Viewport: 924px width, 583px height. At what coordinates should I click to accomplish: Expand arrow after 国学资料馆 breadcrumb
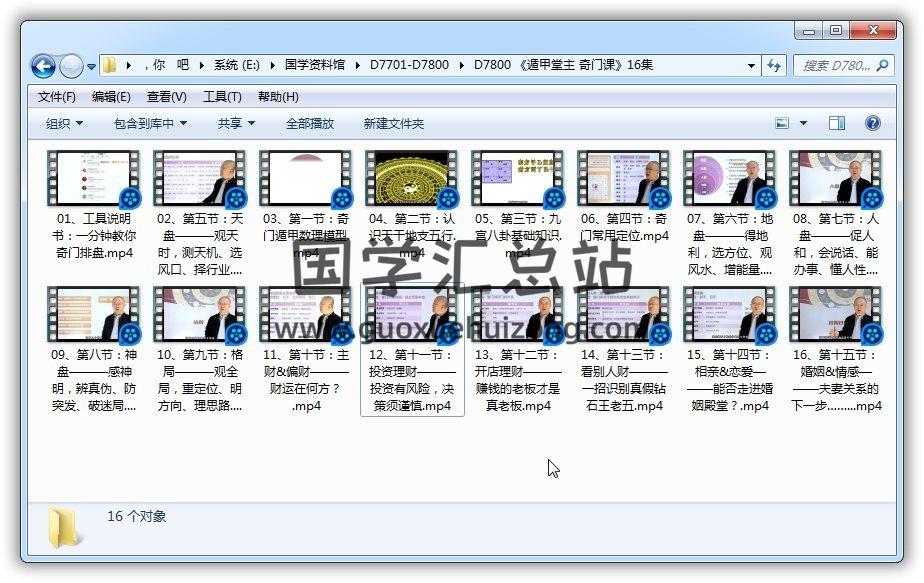tap(357, 65)
